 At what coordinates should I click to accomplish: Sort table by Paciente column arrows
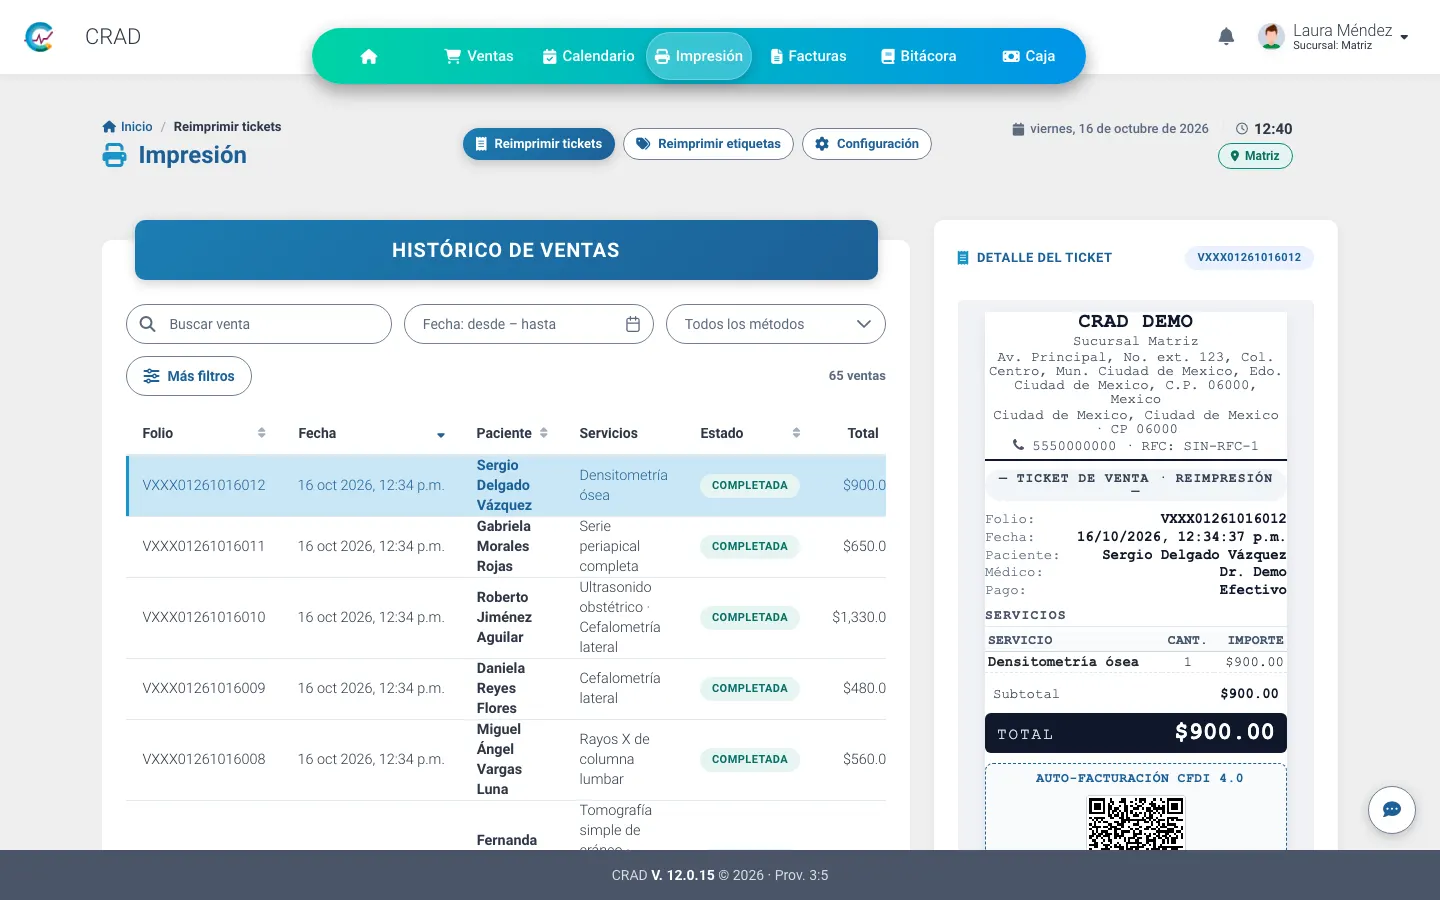pyautogui.click(x=544, y=433)
